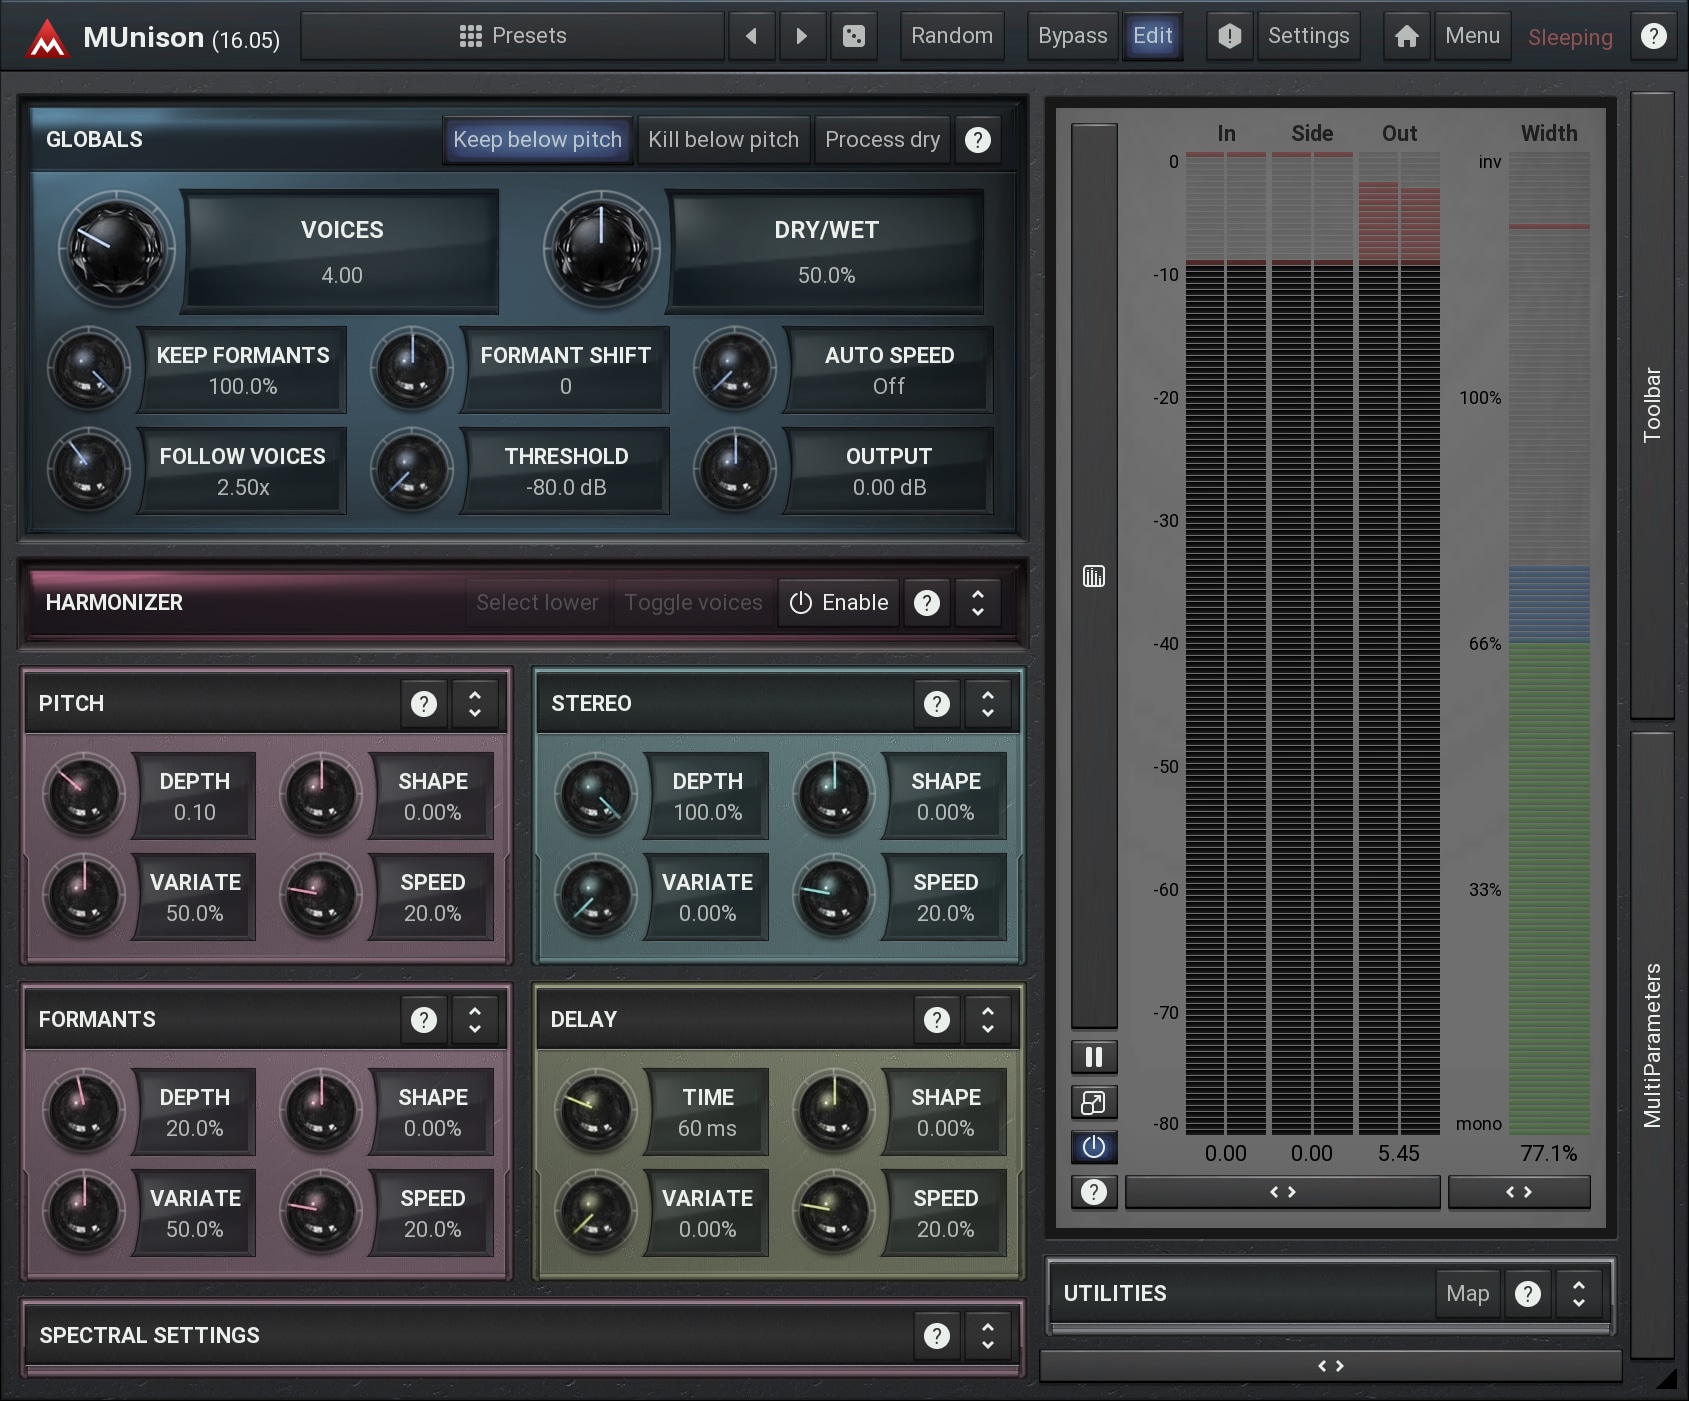Click the Voices value field 4.00
Viewport: 1689px width, 1401px height.
pos(342,276)
